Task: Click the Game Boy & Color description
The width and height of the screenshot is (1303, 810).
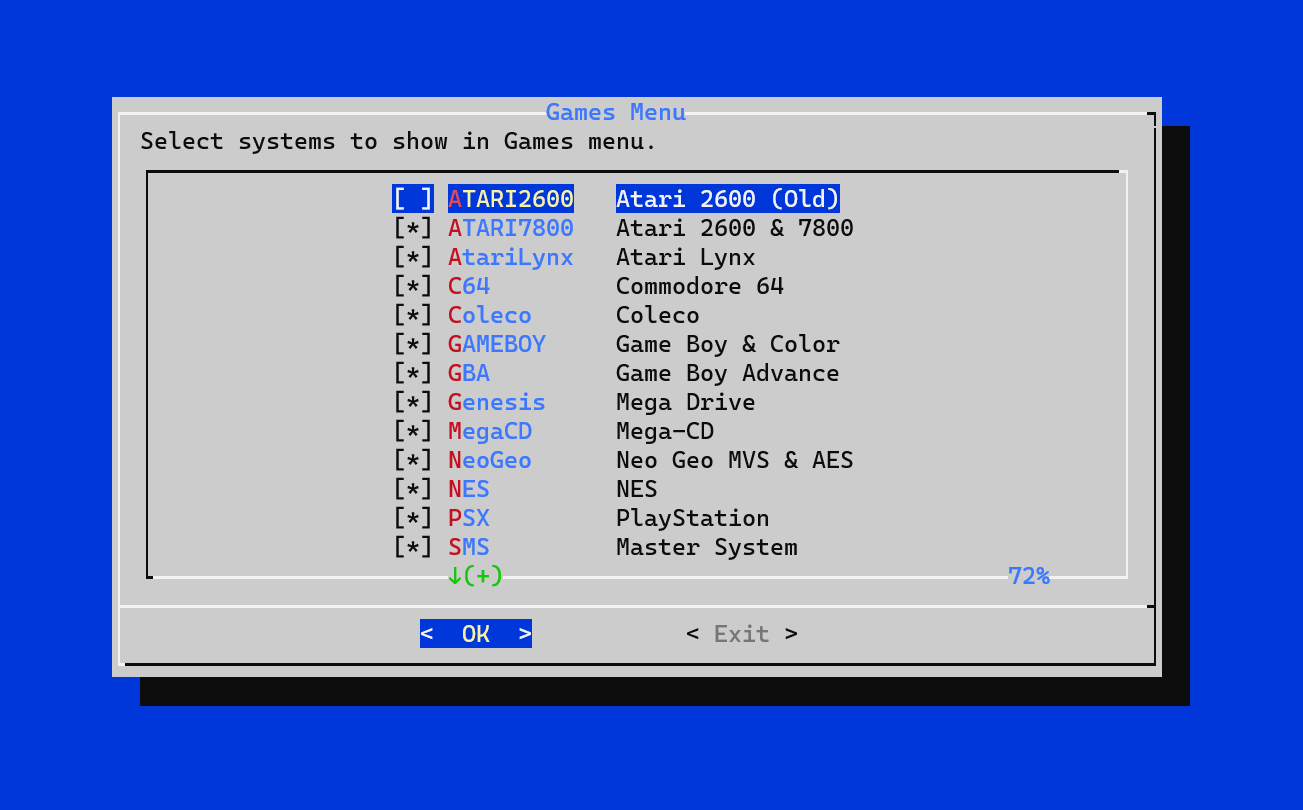Action: coord(728,344)
